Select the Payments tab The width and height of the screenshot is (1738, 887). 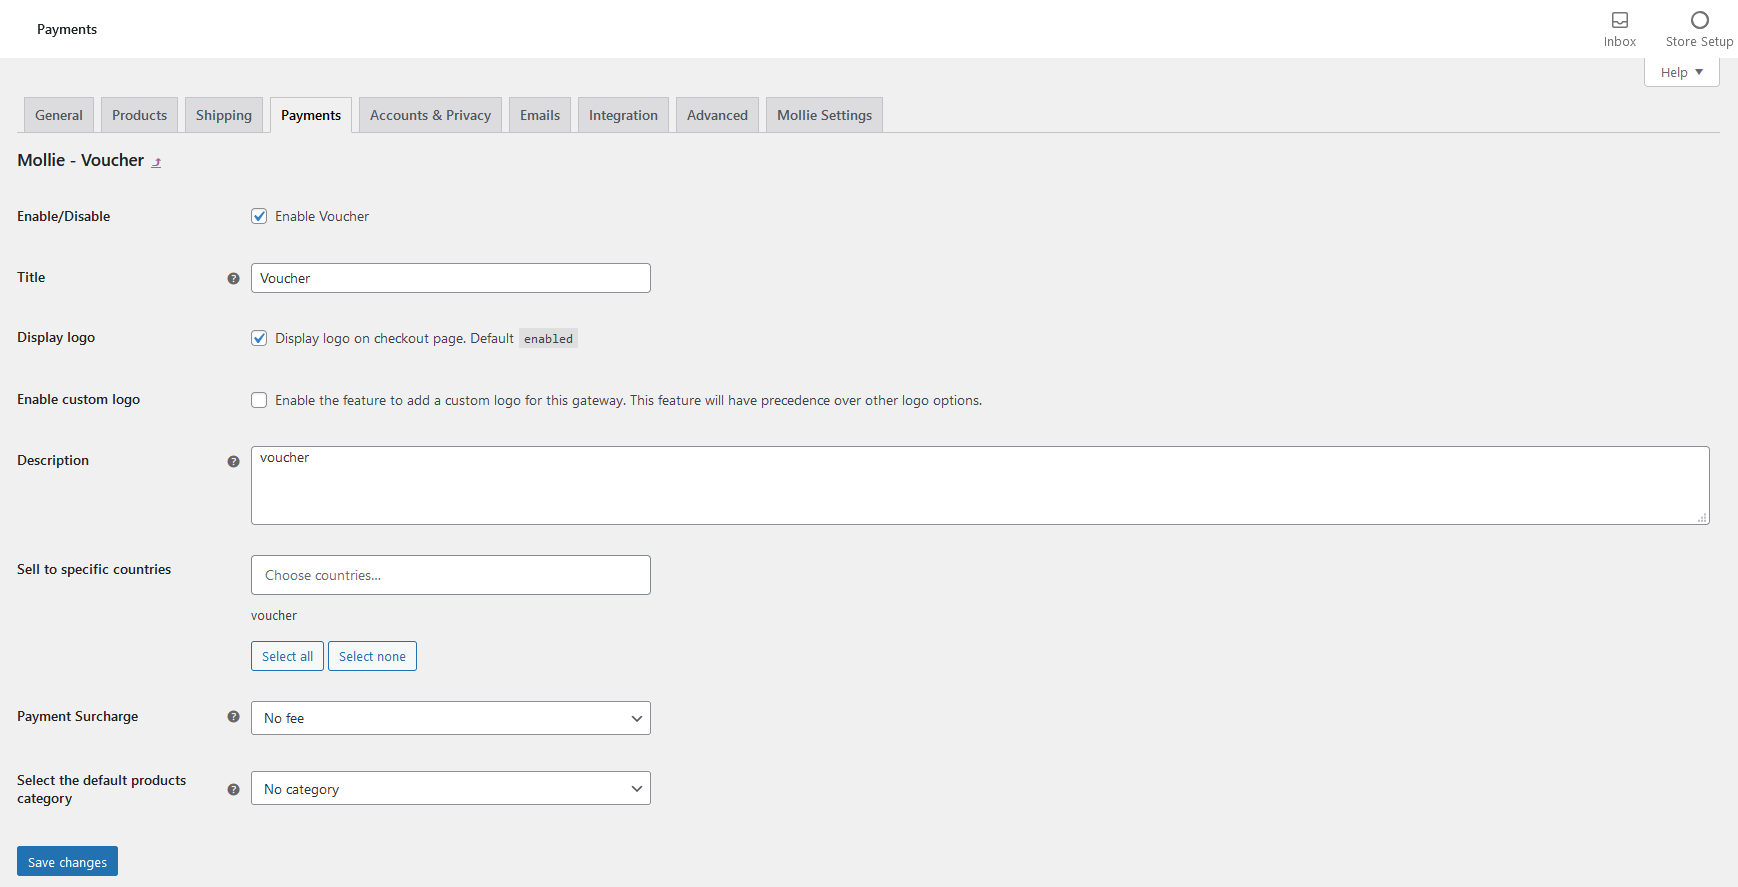click(x=311, y=115)
